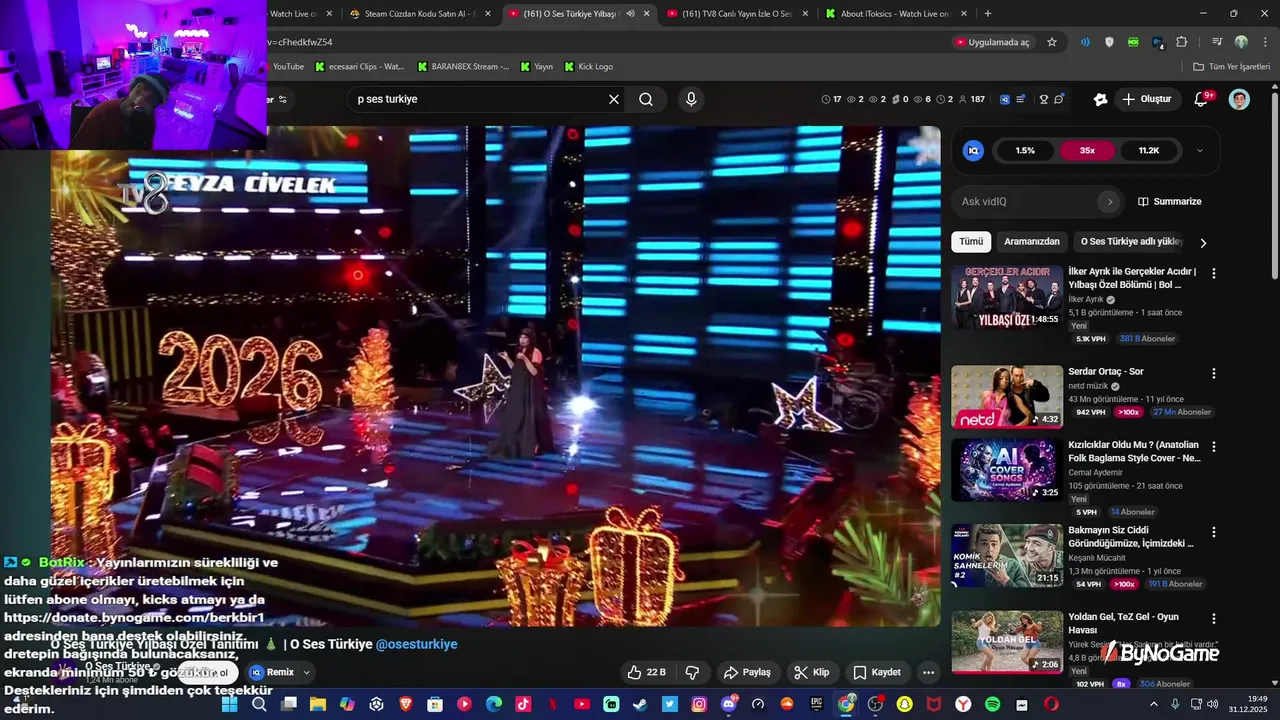
Task: Open the YouTube account avatar menu
Action: click(1239, 99)
